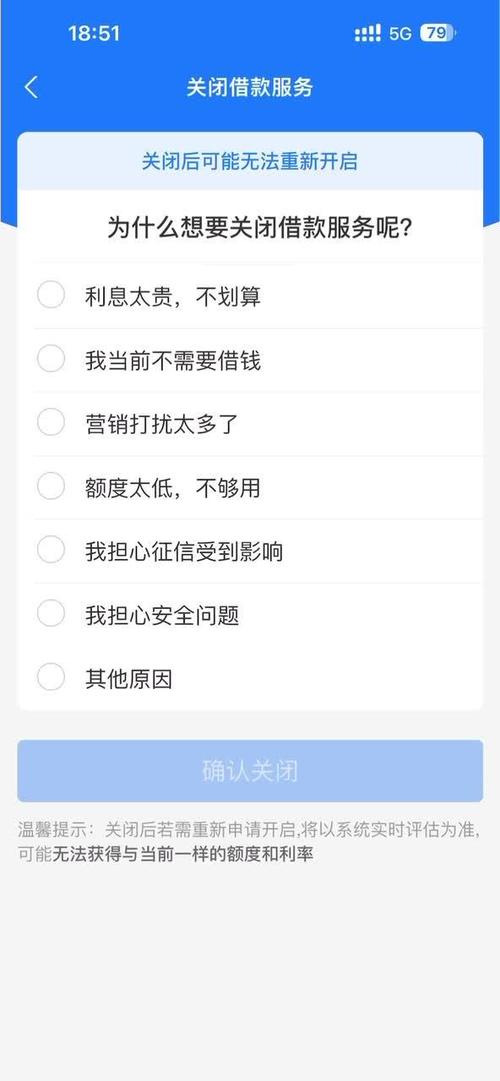Tap the 确认关闭 button

250,771
